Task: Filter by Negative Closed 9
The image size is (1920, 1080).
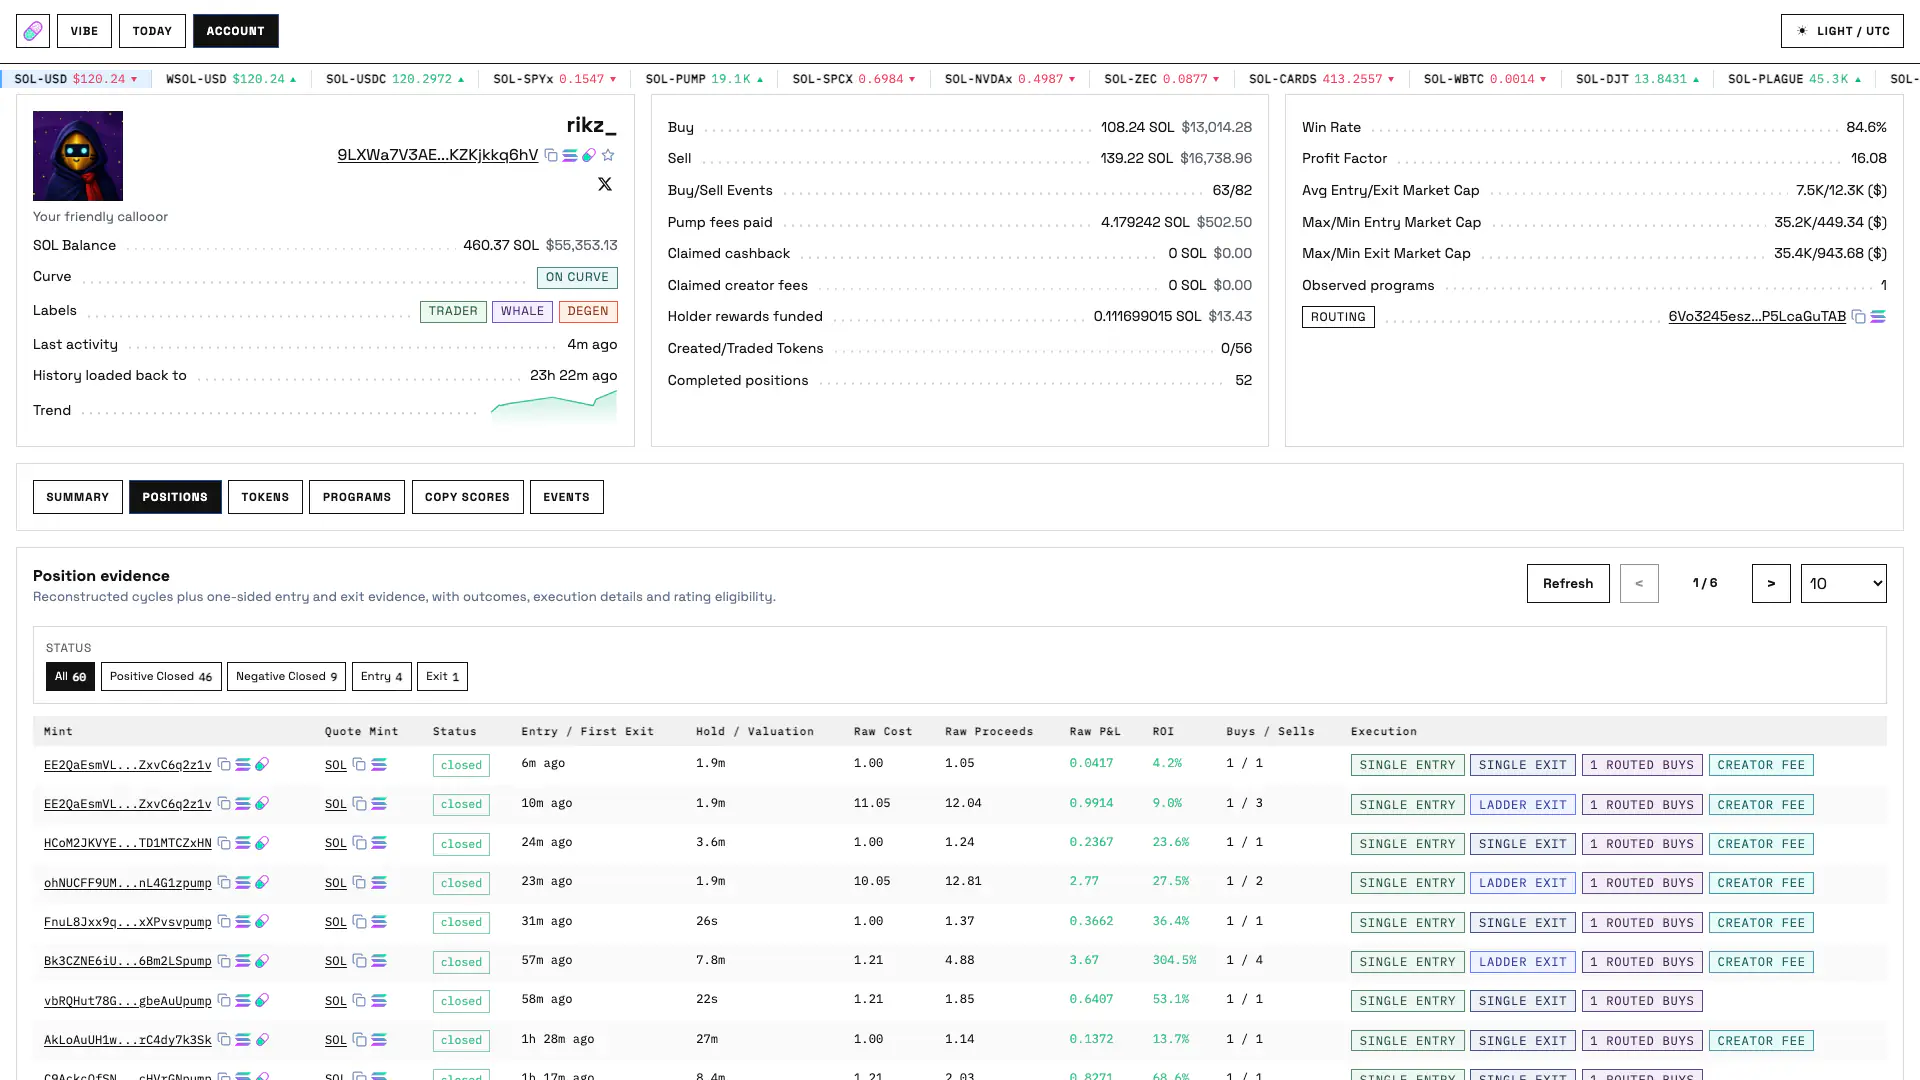Action: 286,676
